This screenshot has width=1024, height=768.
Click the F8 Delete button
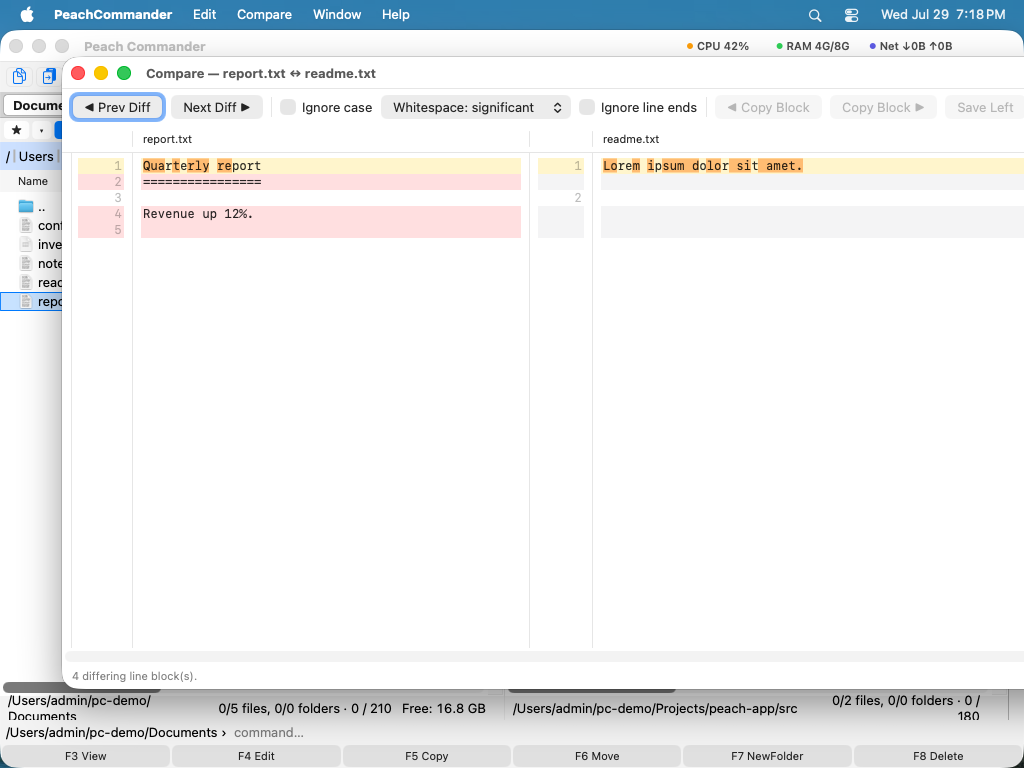938,756
